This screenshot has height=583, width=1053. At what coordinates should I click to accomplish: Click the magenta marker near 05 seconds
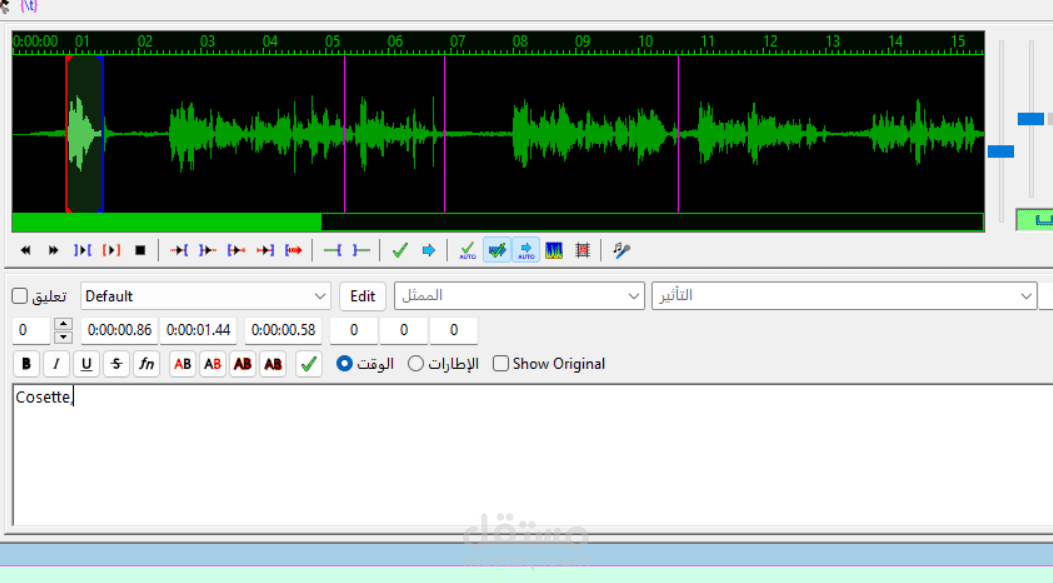pyautogui.click(x=345, y=134)
